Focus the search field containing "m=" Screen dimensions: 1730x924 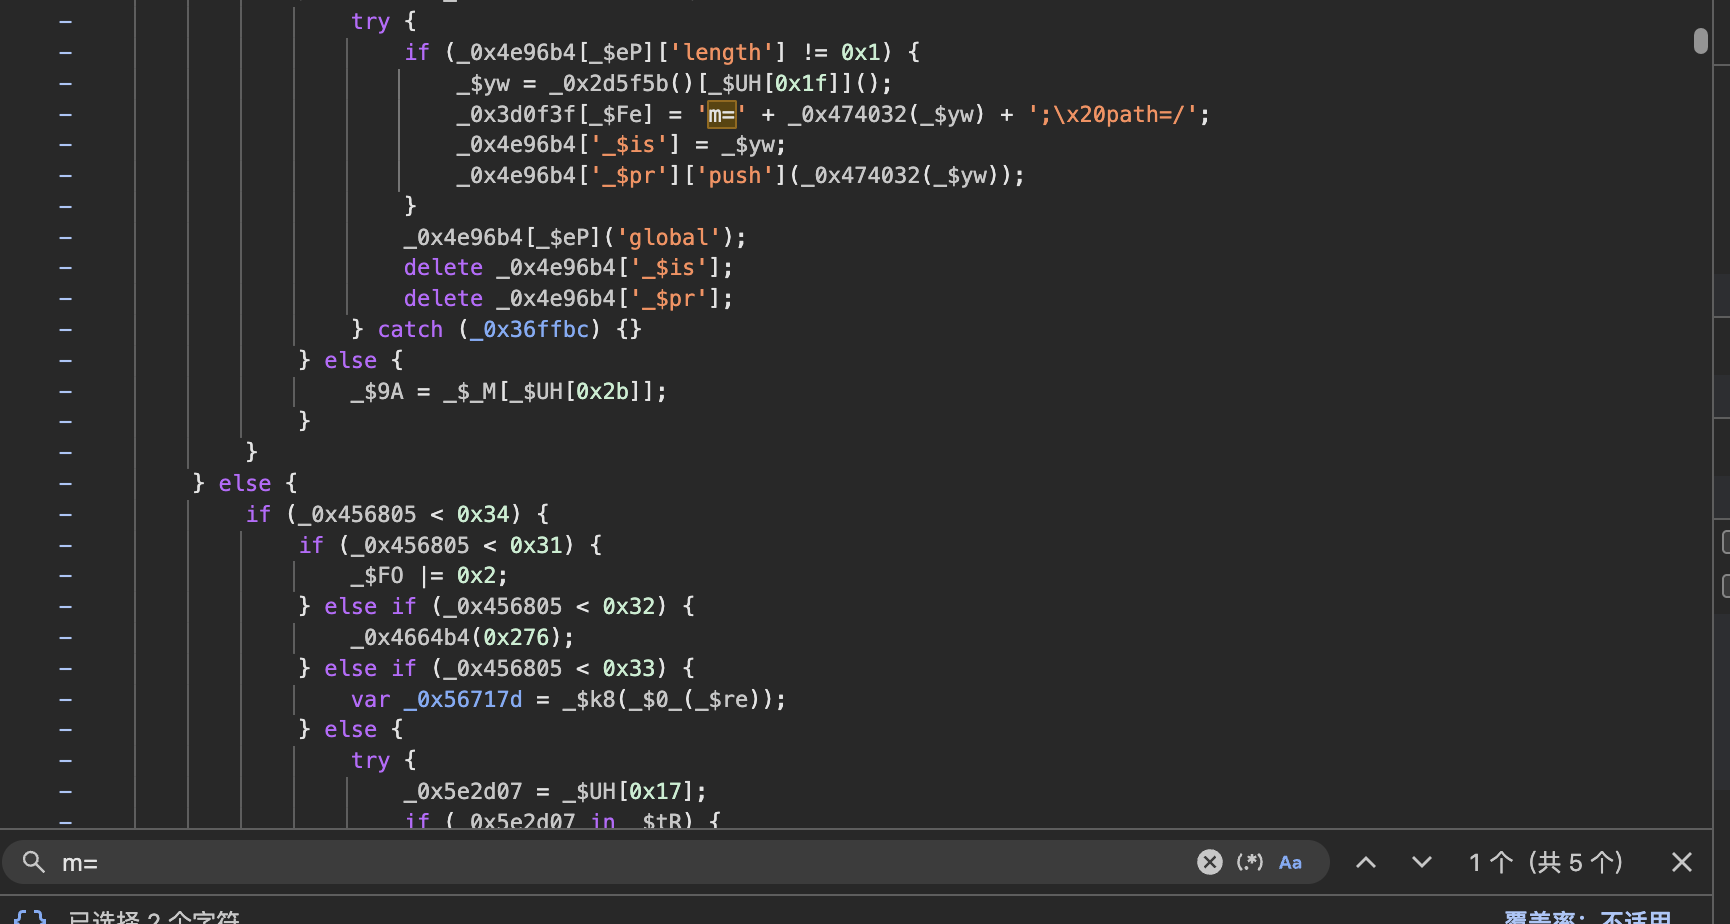click(x=600, y=862)
